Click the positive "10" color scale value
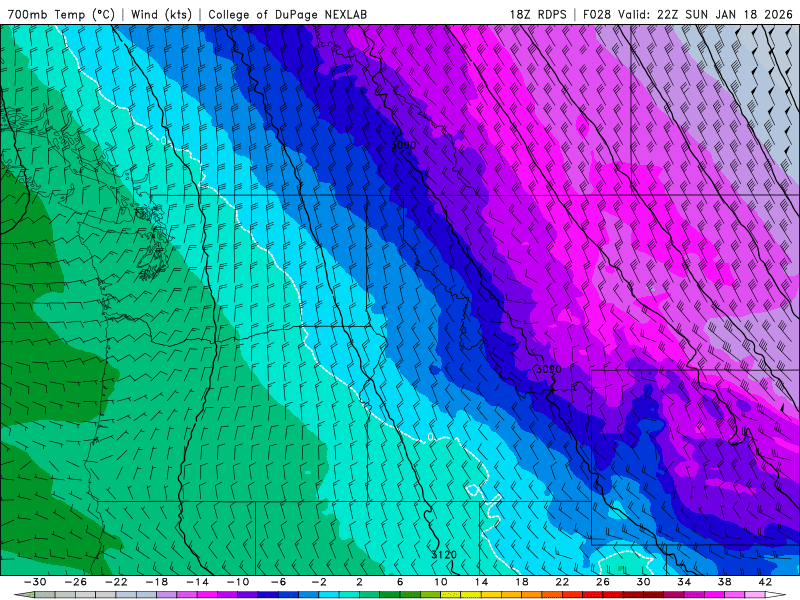The width and height of the screenshot is (800, 600). pyautogui.click(x=441, y=582)
